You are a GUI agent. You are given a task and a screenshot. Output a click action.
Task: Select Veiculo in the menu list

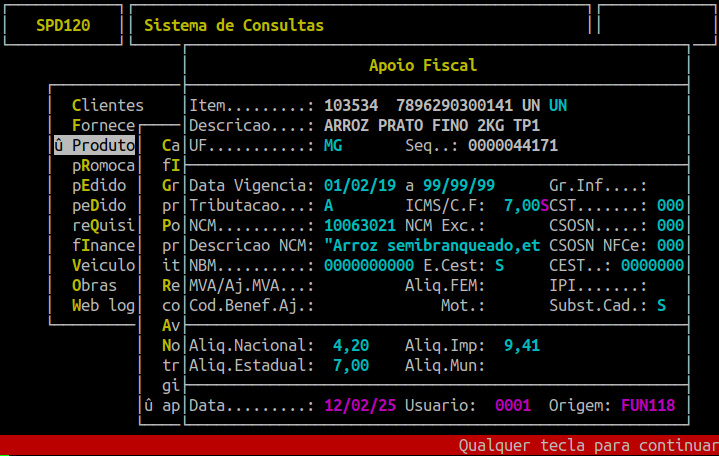point(103,266)
